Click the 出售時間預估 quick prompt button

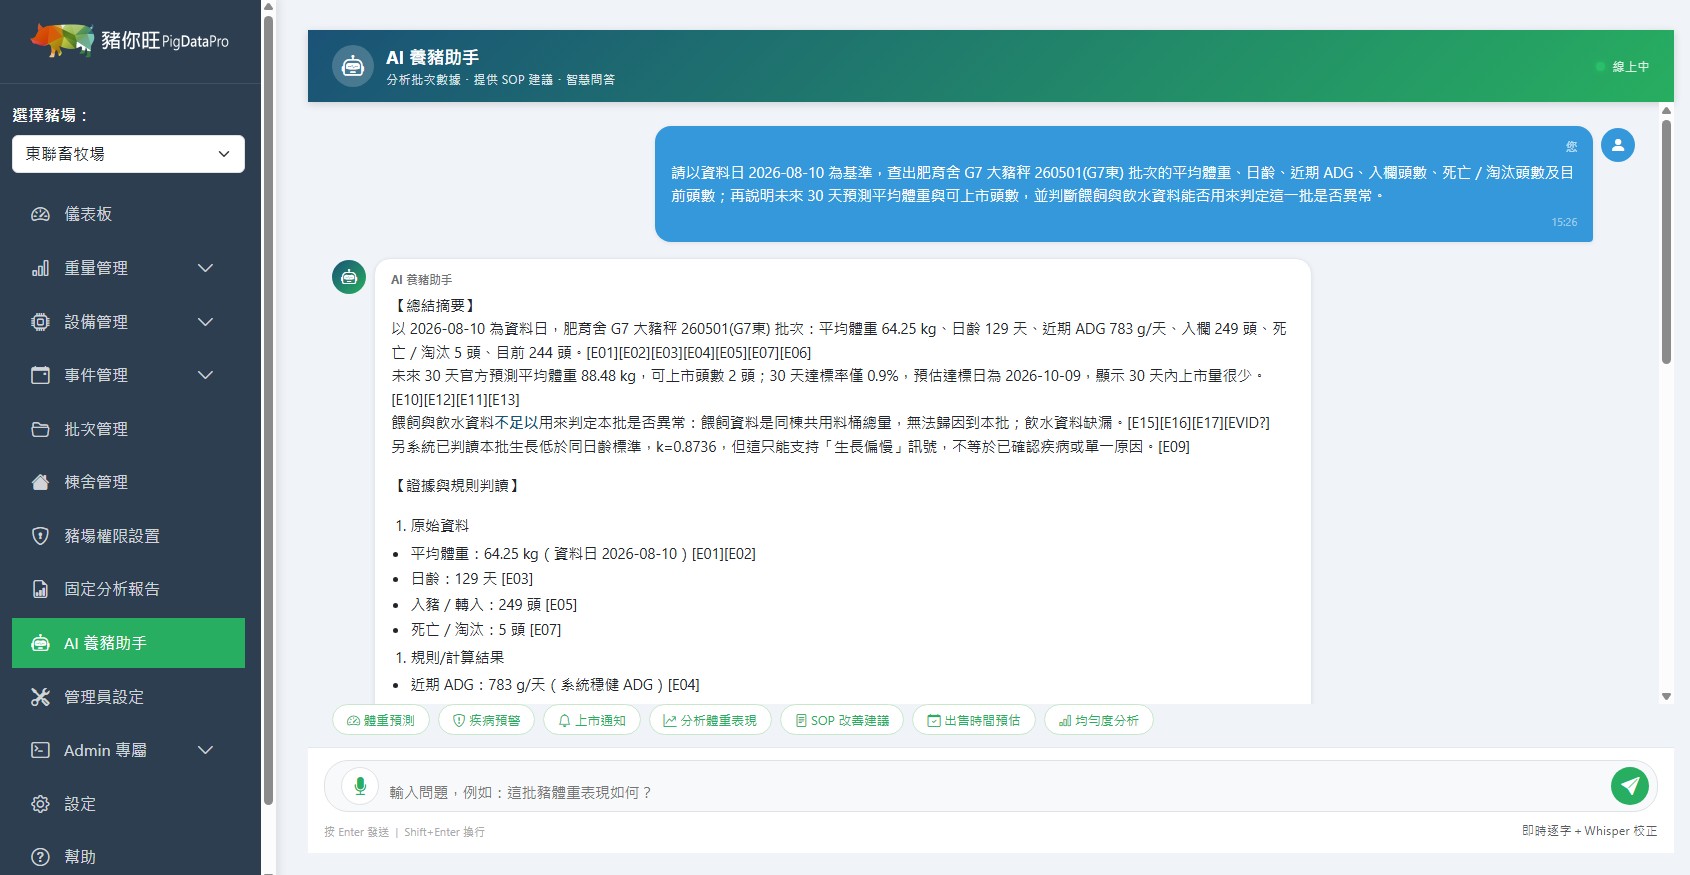pyautogui.click(x=974, y=720)
